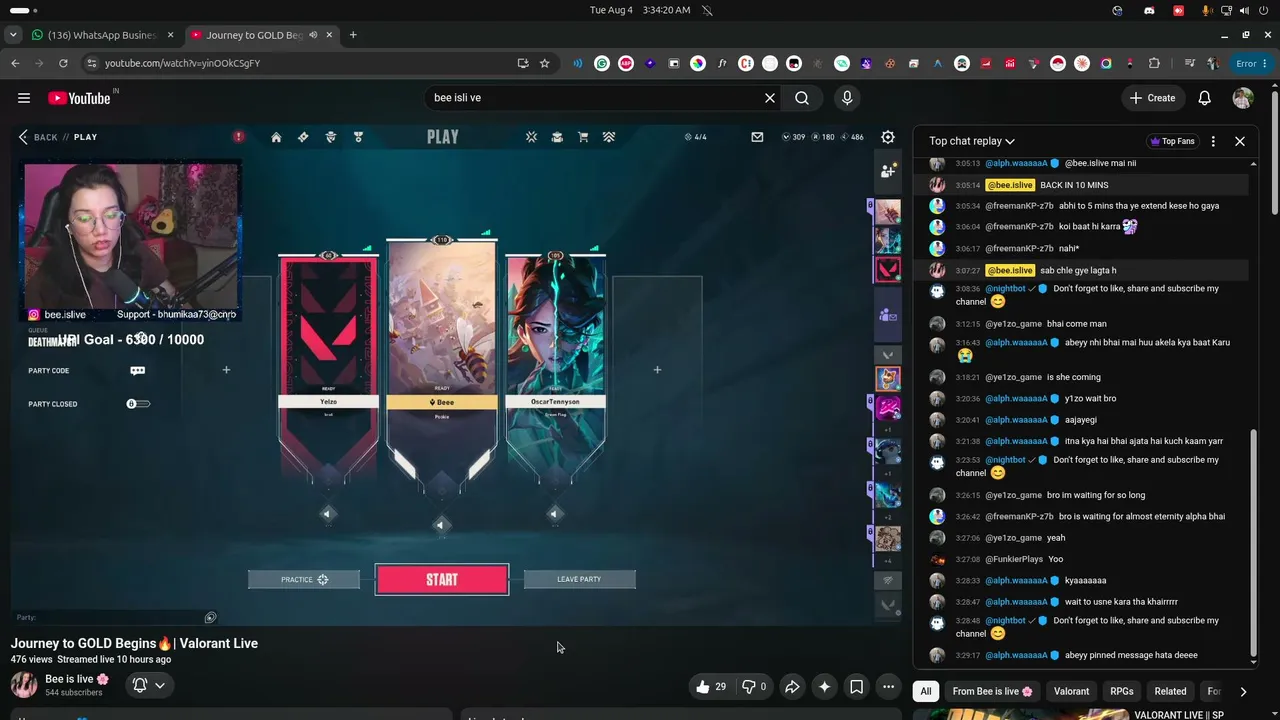
Task: Click the speaker icon under Yelzo's card
Action: [x=327, y=514]
